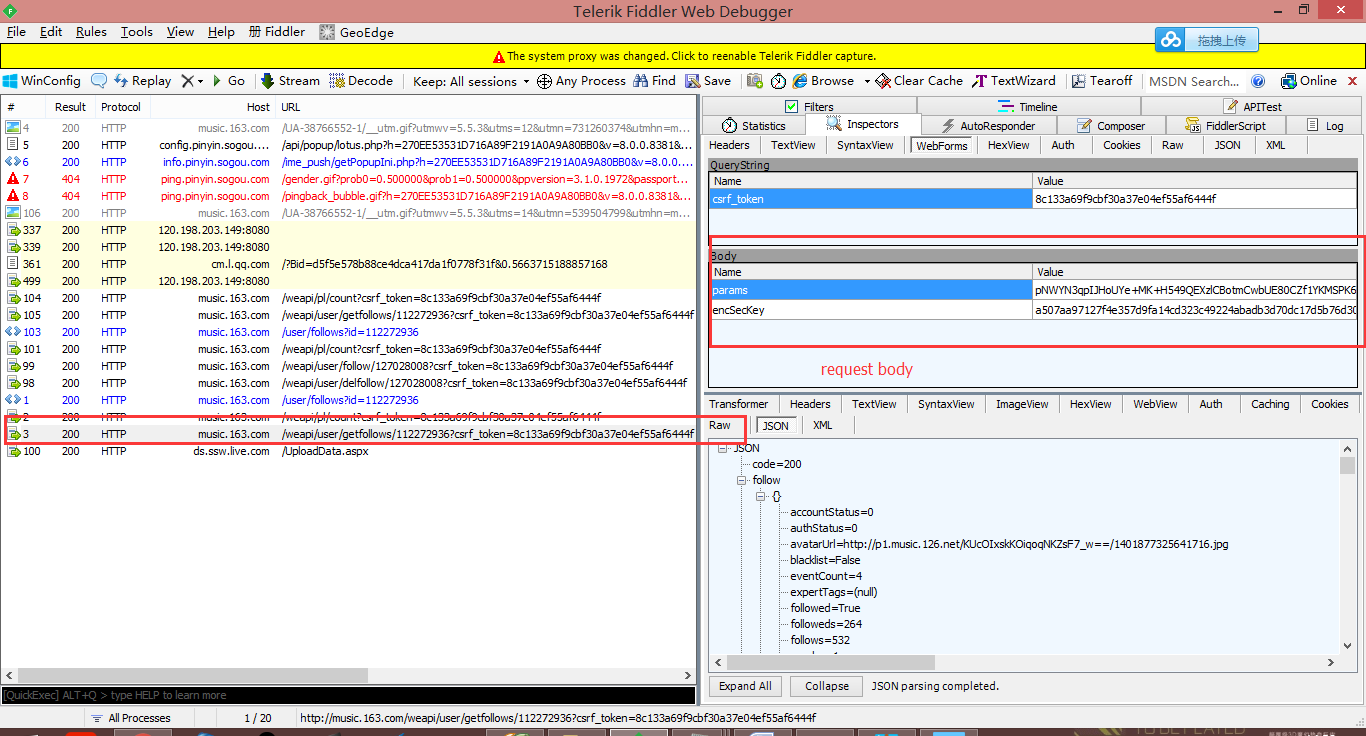
Task: Click the Online network status icon
Action: (1308, 81)
